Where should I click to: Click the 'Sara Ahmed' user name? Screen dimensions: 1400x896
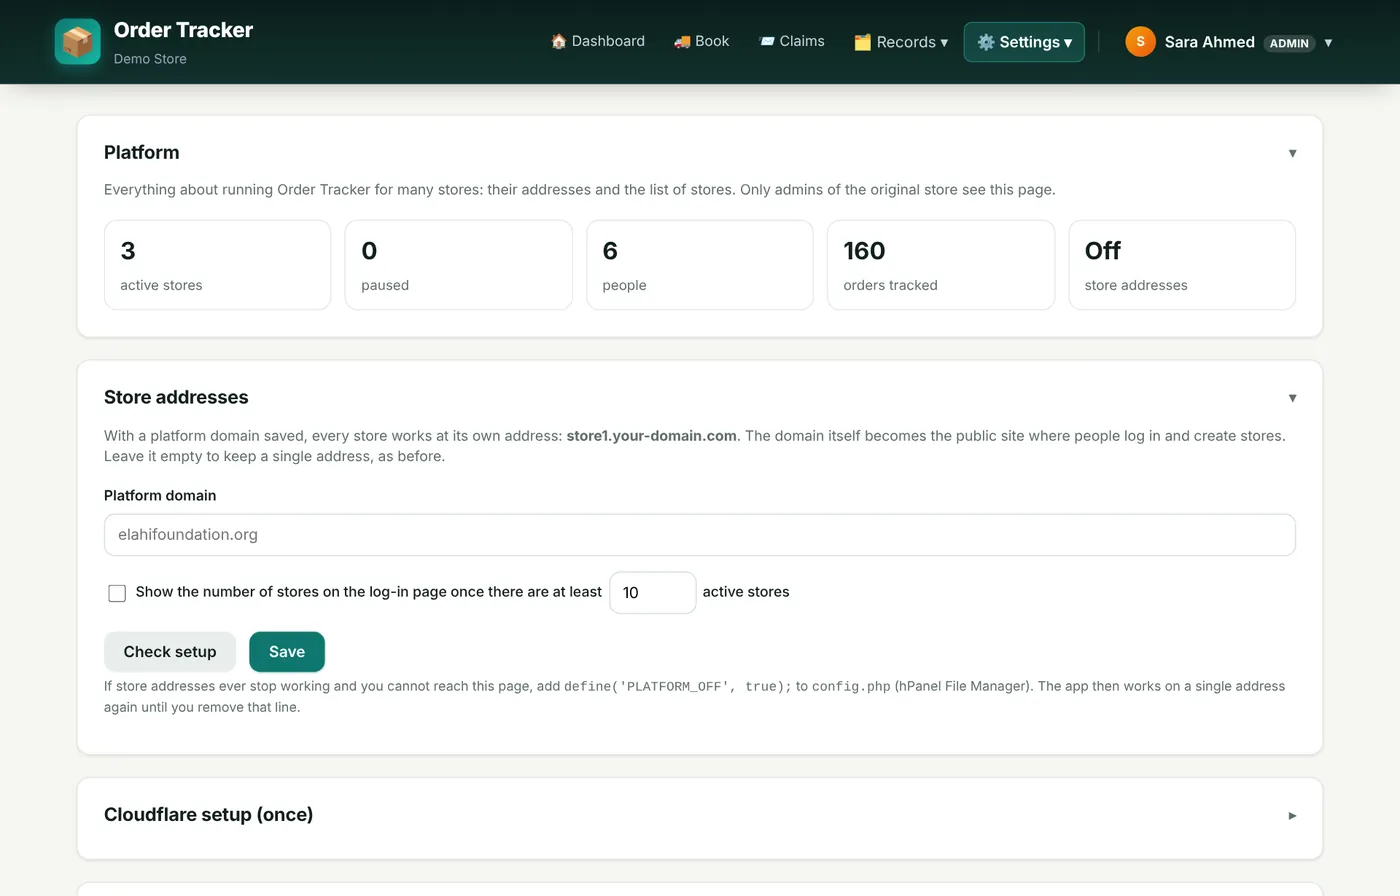1210,42
